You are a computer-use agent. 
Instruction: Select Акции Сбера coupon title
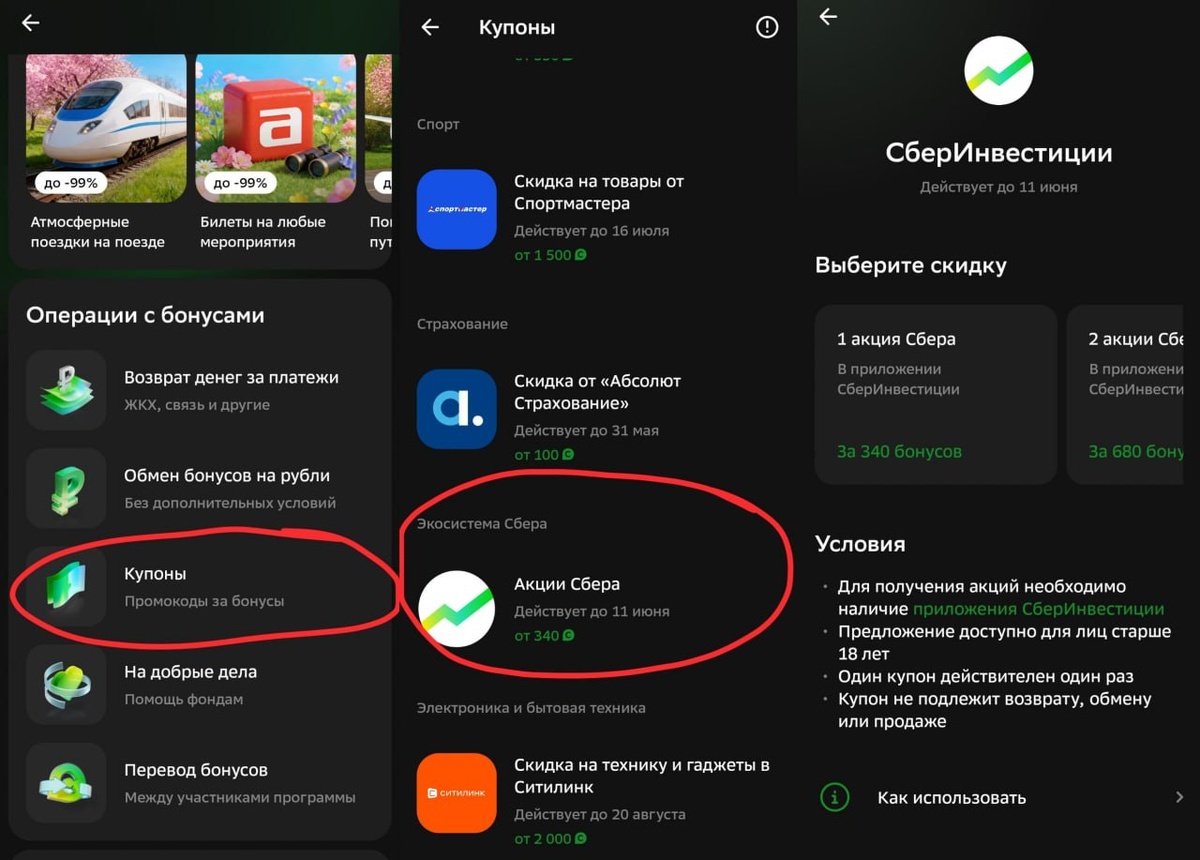pyautogui.click(x=567, y=584)
